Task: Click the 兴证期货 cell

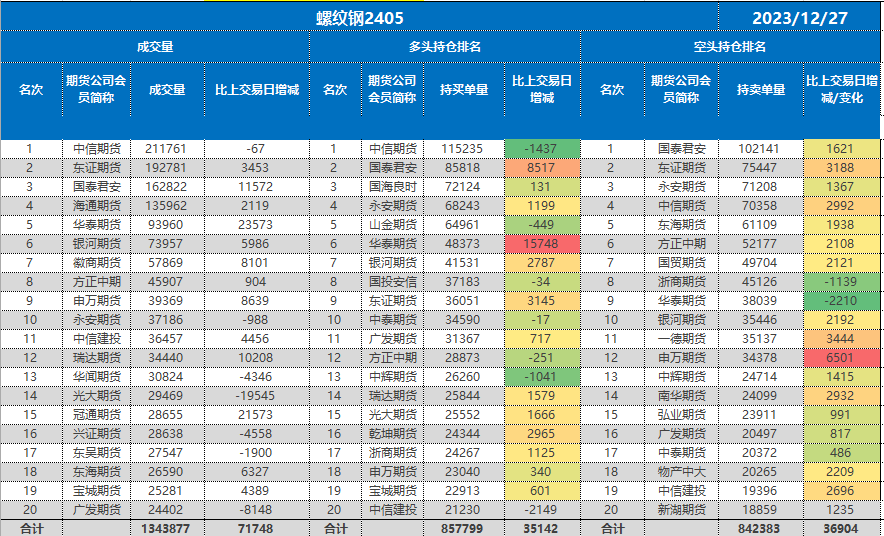Action: [97, 434]
